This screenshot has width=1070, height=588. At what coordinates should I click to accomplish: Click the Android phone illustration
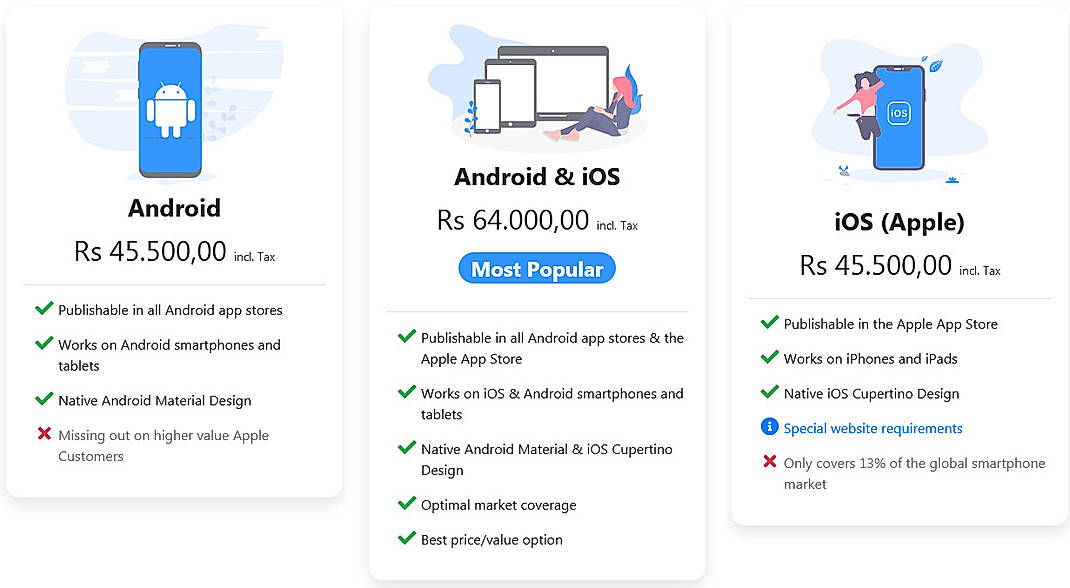pyautogui.click(x=174, y=108)
